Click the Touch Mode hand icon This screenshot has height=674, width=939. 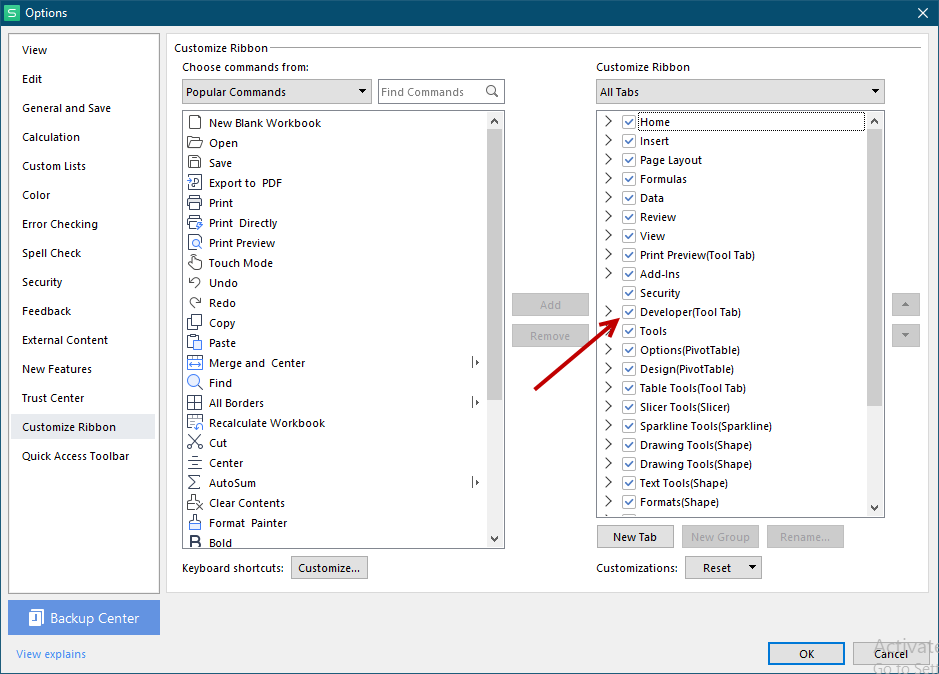coord(195,263)
